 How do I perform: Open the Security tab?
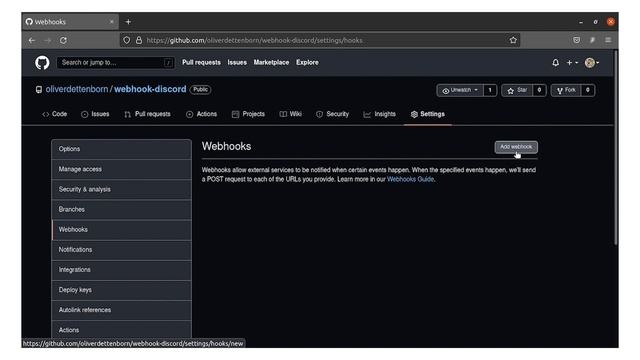click(332, 114)
